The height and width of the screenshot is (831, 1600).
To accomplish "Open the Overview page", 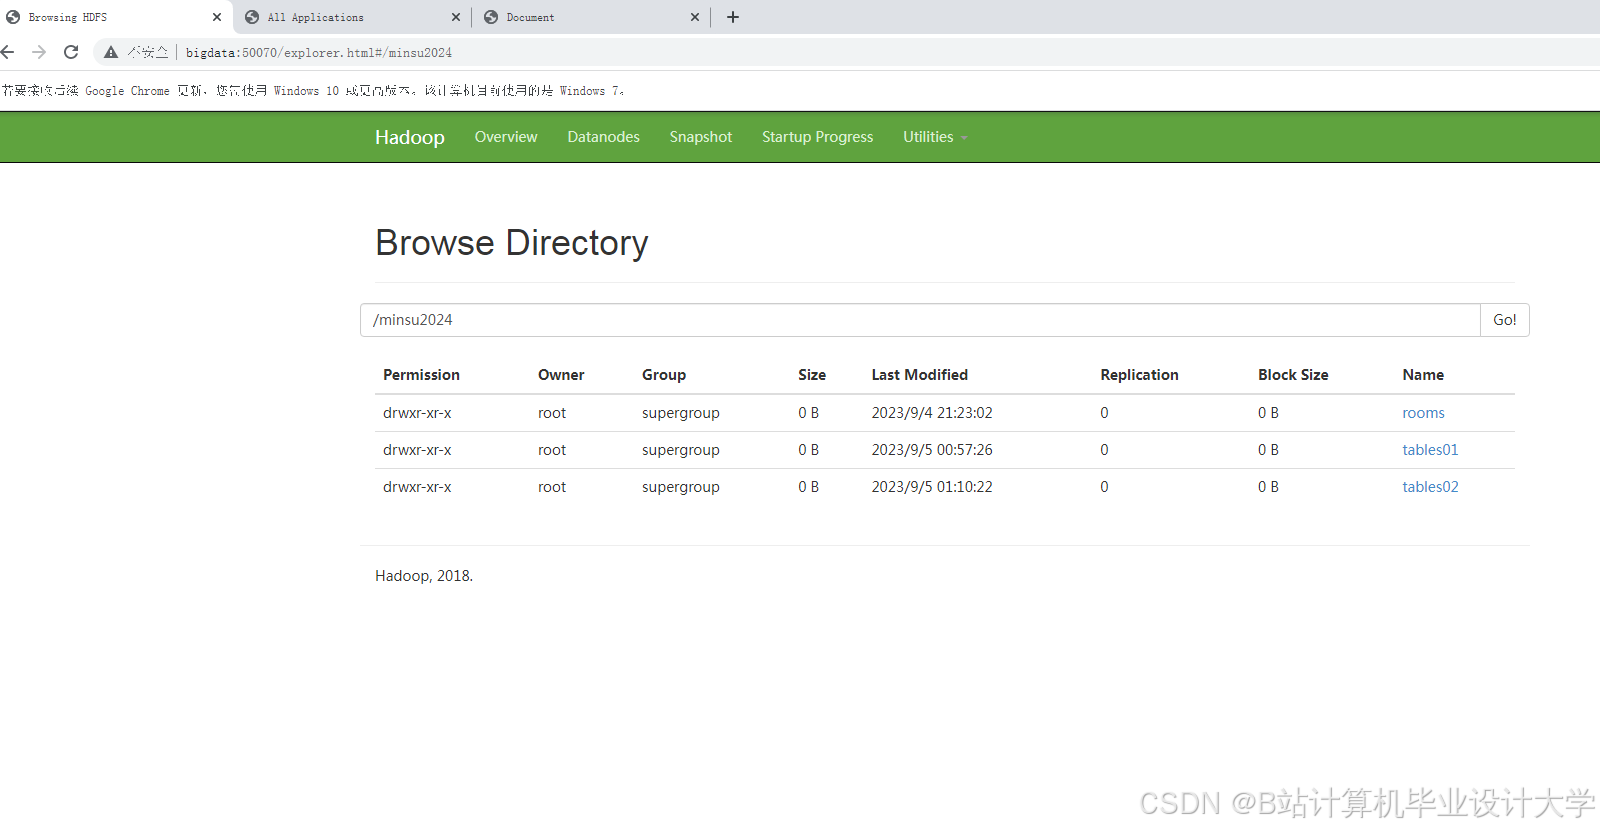I will 506,137.
